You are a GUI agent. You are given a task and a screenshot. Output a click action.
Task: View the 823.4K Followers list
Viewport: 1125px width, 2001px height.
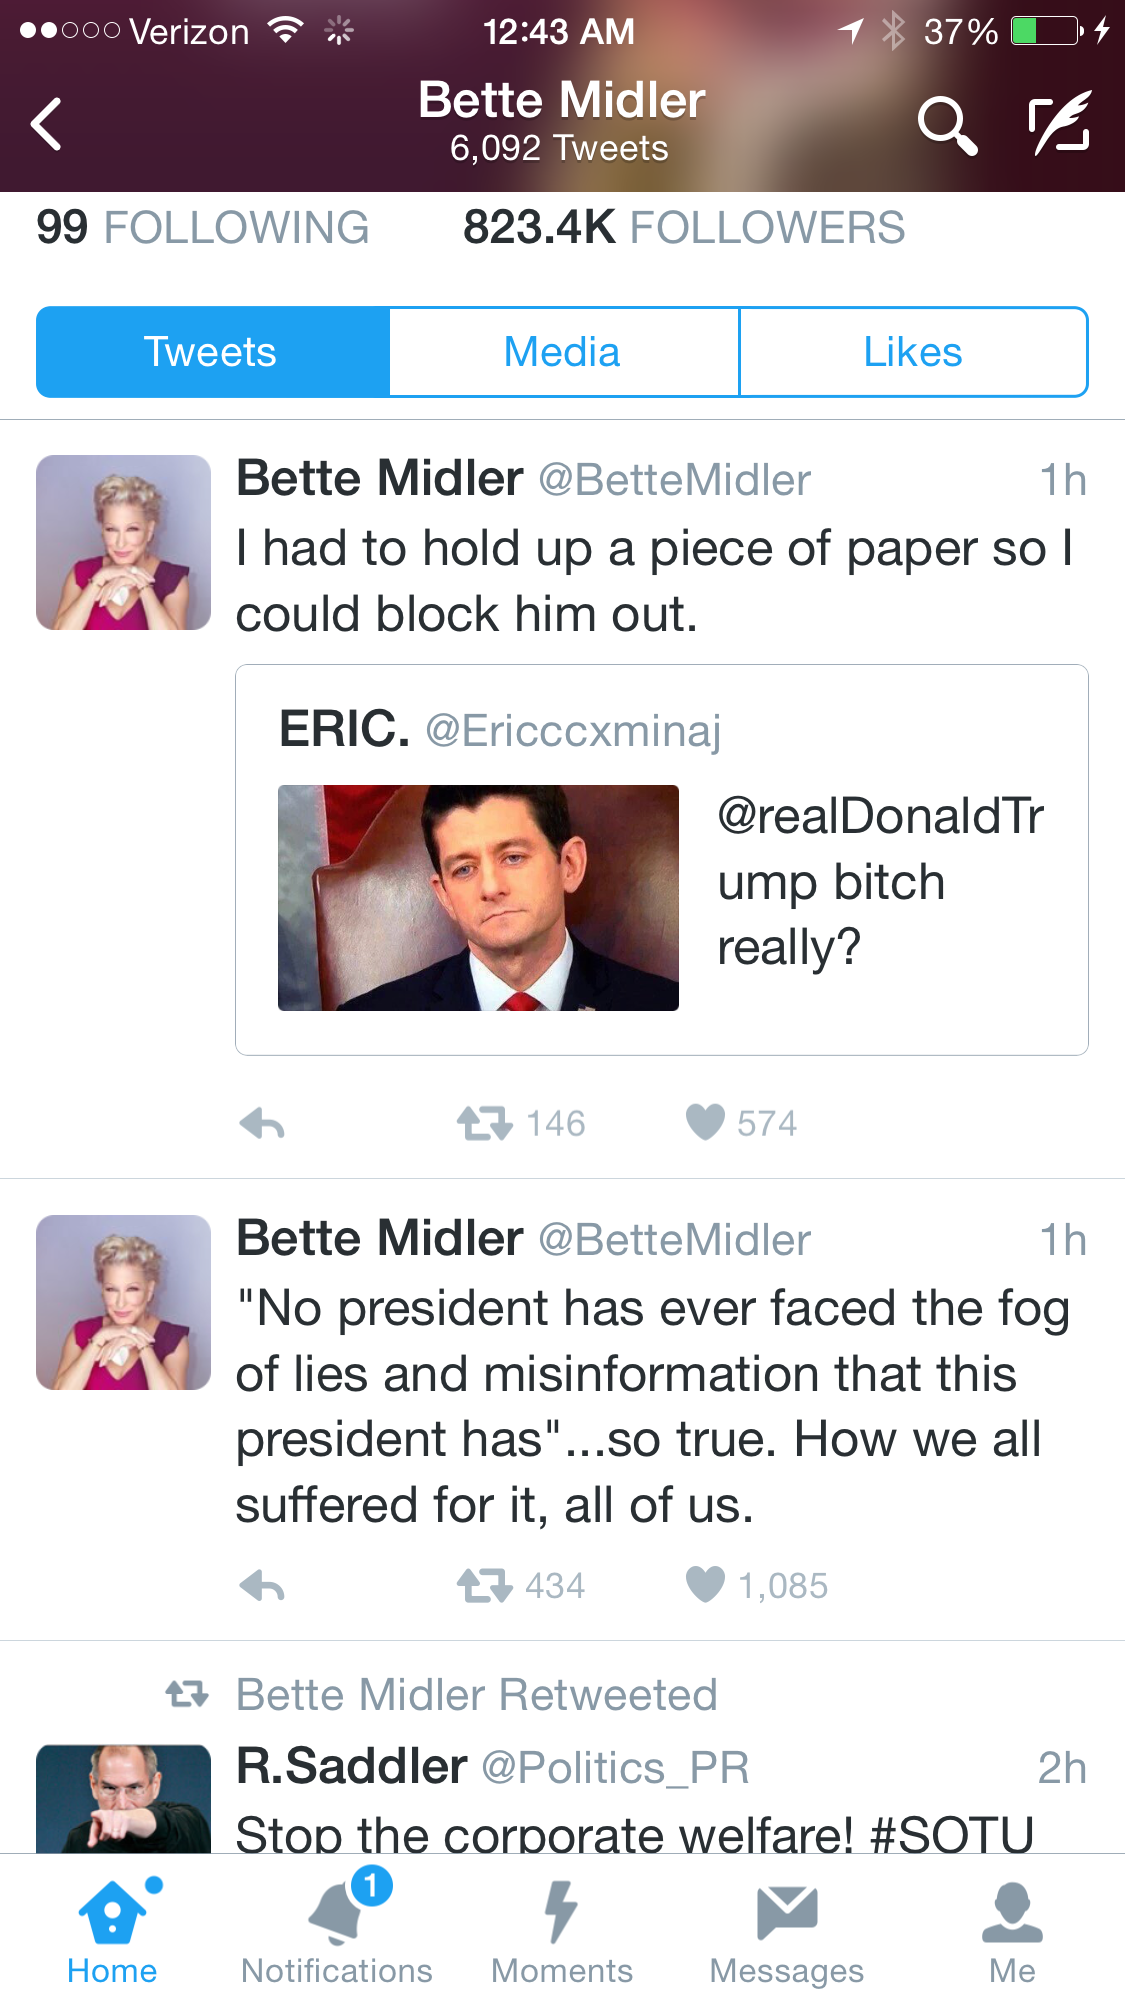[x=684, y=228]
